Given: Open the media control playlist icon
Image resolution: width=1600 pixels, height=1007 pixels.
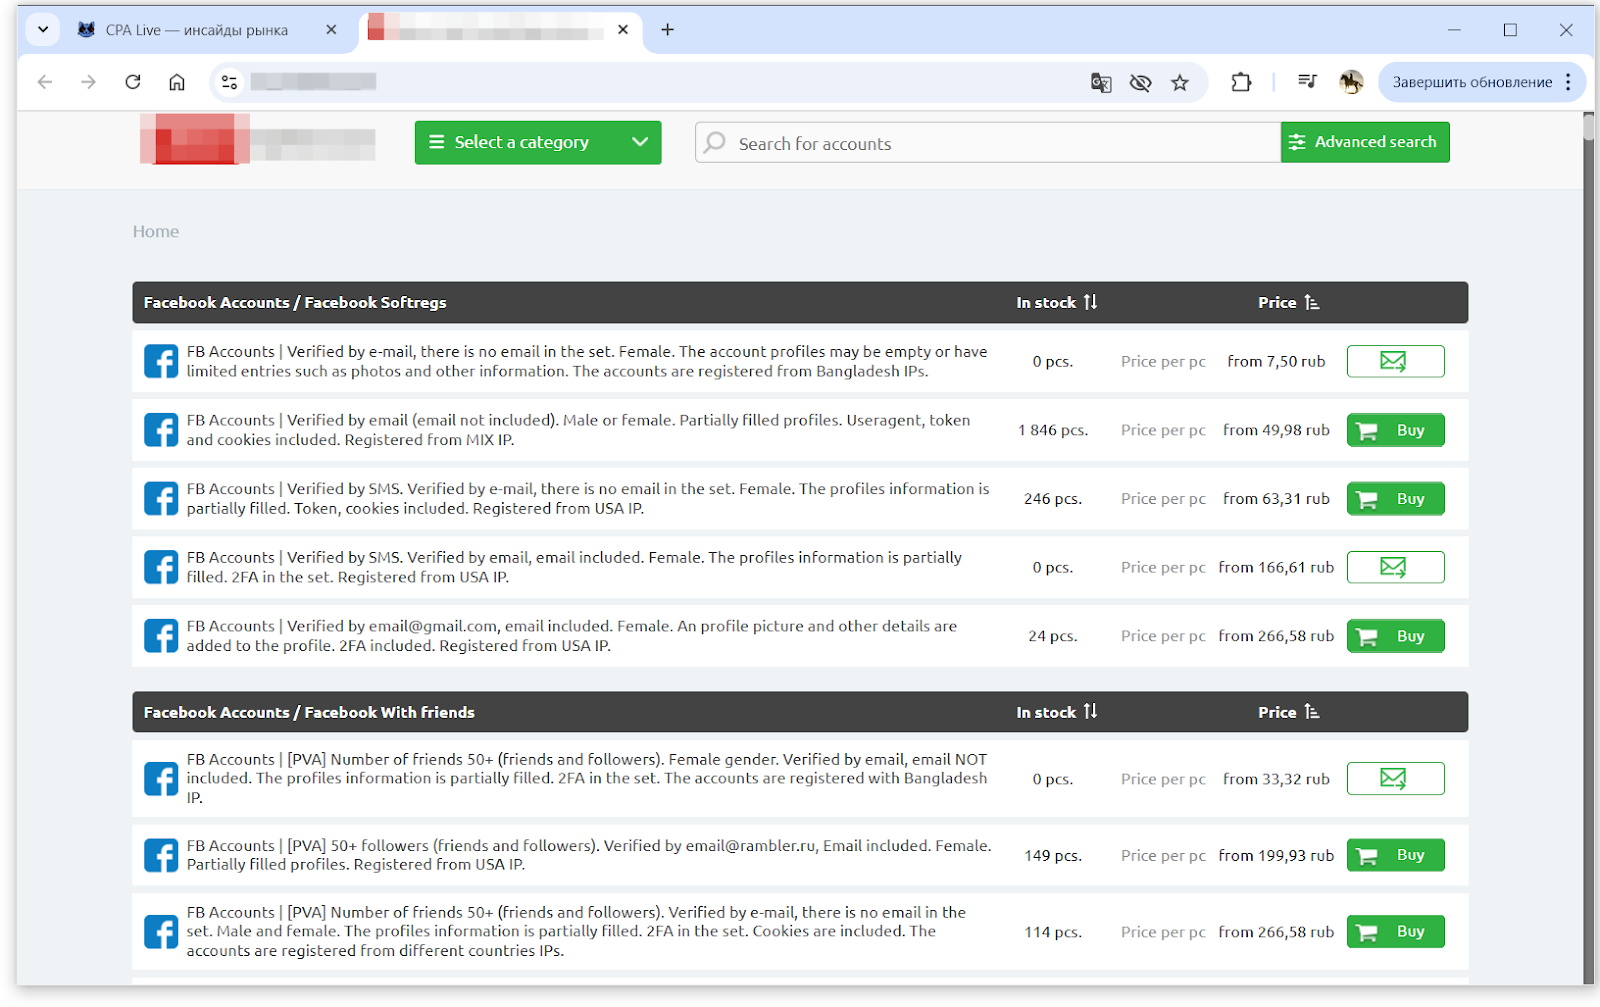Looking at the screenshot, I should pyautogui.click(x=1307, y=82).
